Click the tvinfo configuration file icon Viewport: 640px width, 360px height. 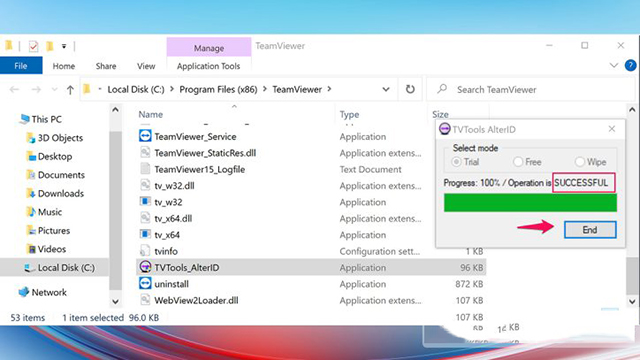[x=145, y=251]
